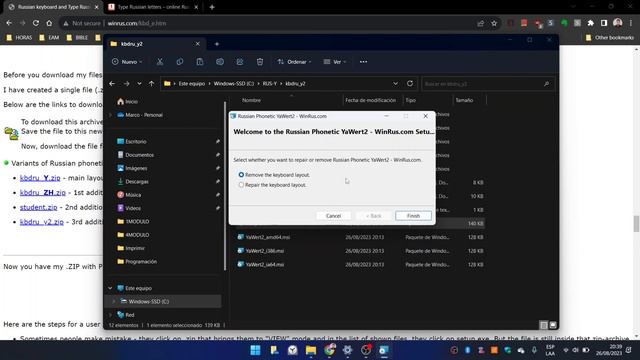Bookmark this page with the star icon
The image size is (640, 360).
[x=494, y=23]
